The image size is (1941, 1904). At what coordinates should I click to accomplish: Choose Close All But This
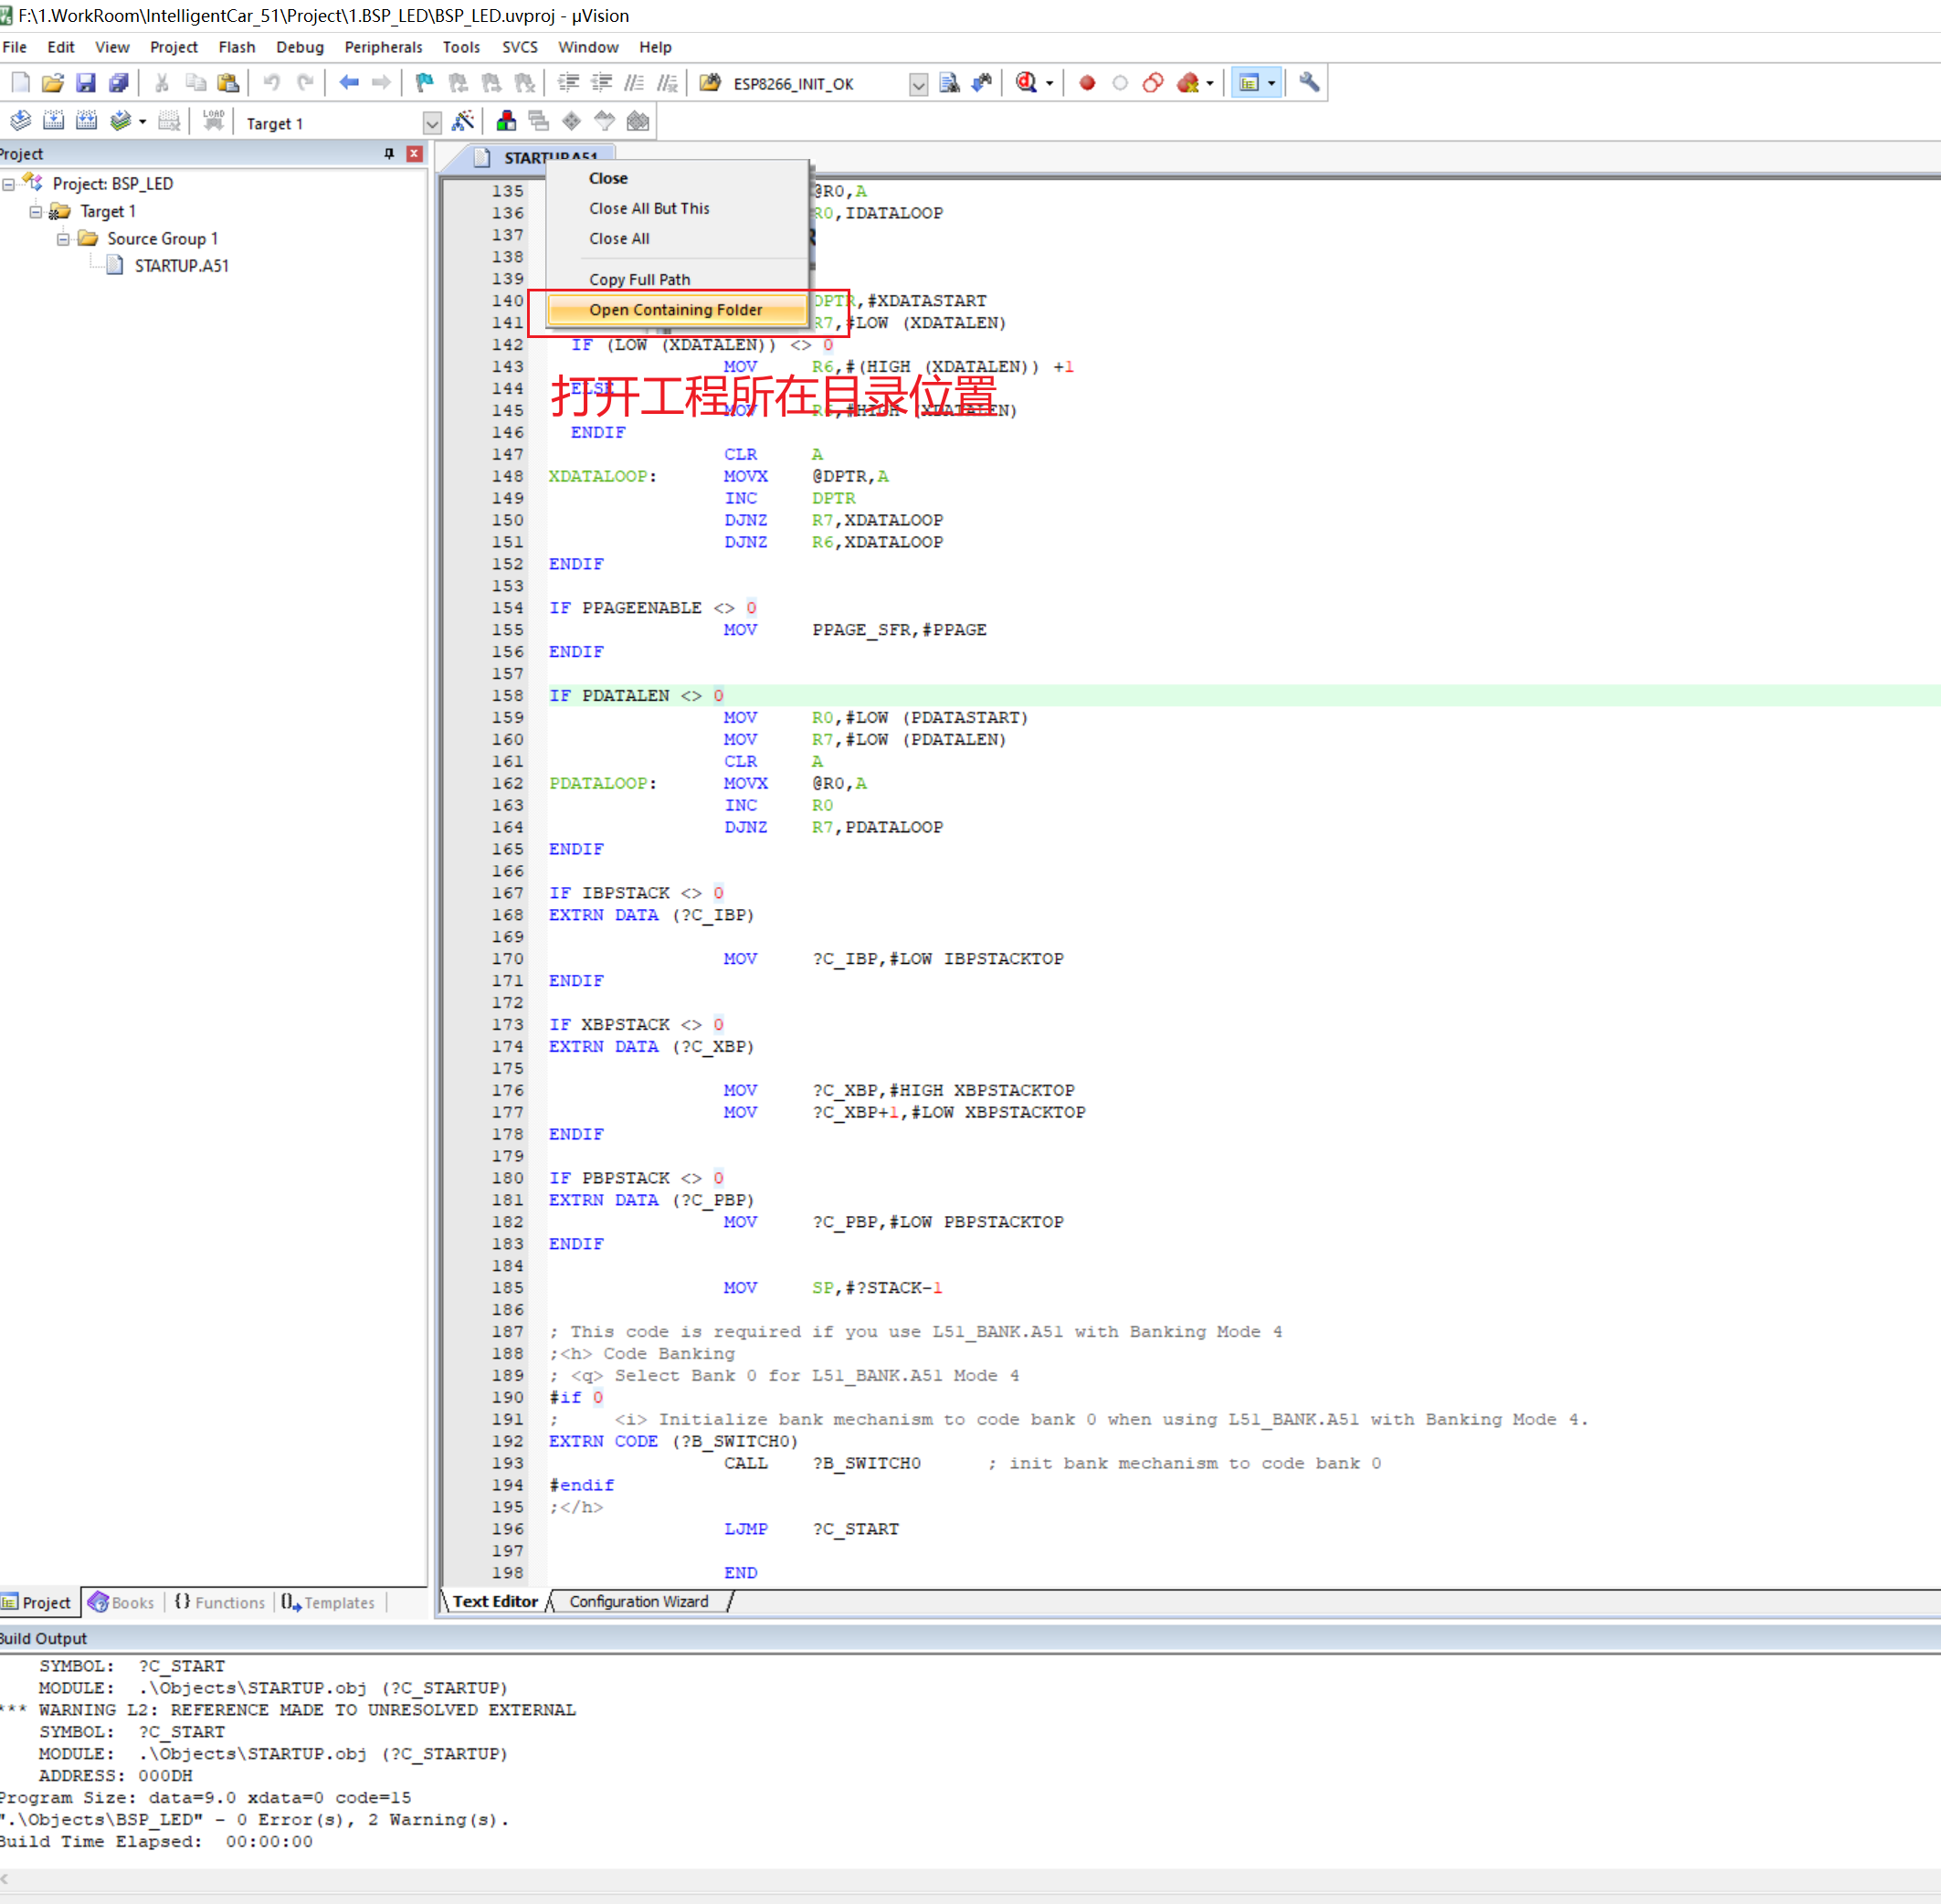(677, 208)
